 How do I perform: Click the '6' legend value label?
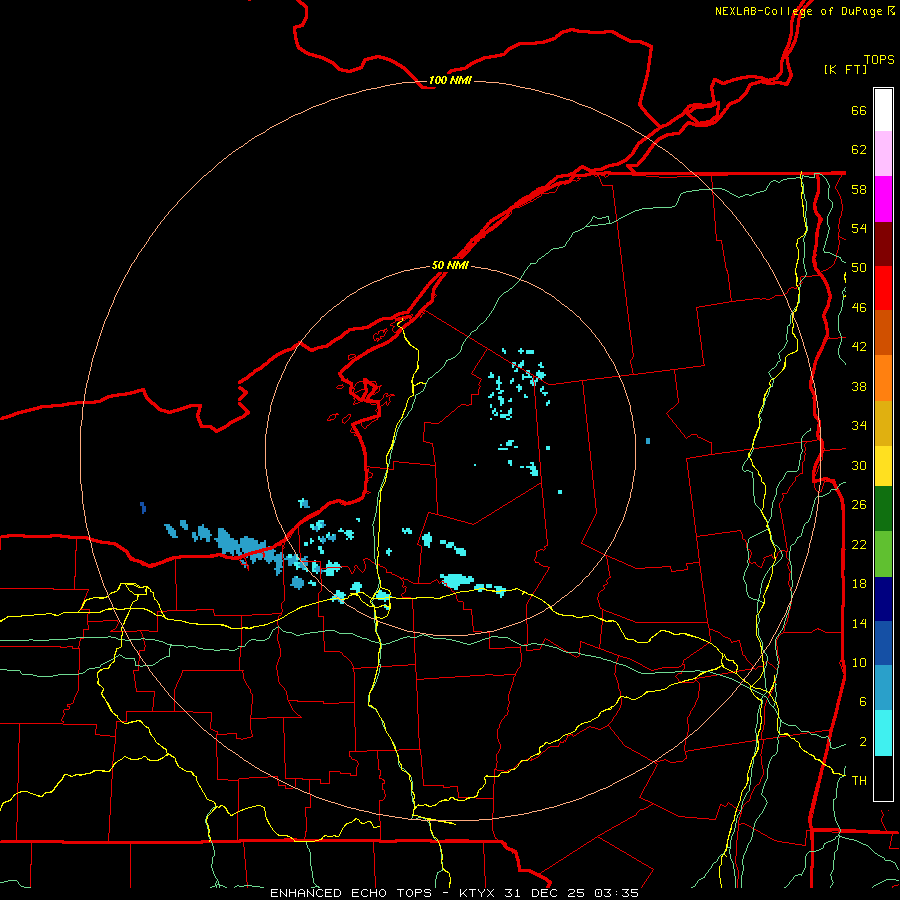point(863,702)
